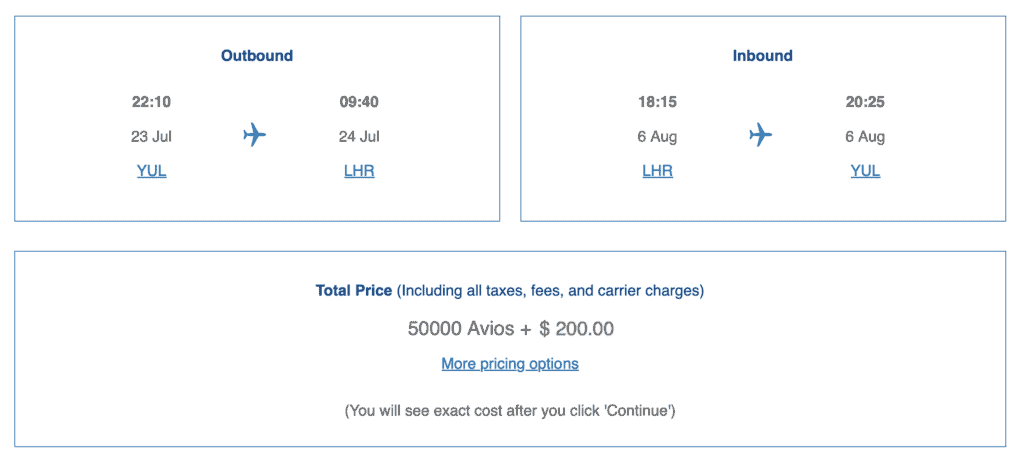Click the 23 Jul departure date
The height and width of the screenshot is (461, 1024).
pyautogui.click(x=151, y=137)
